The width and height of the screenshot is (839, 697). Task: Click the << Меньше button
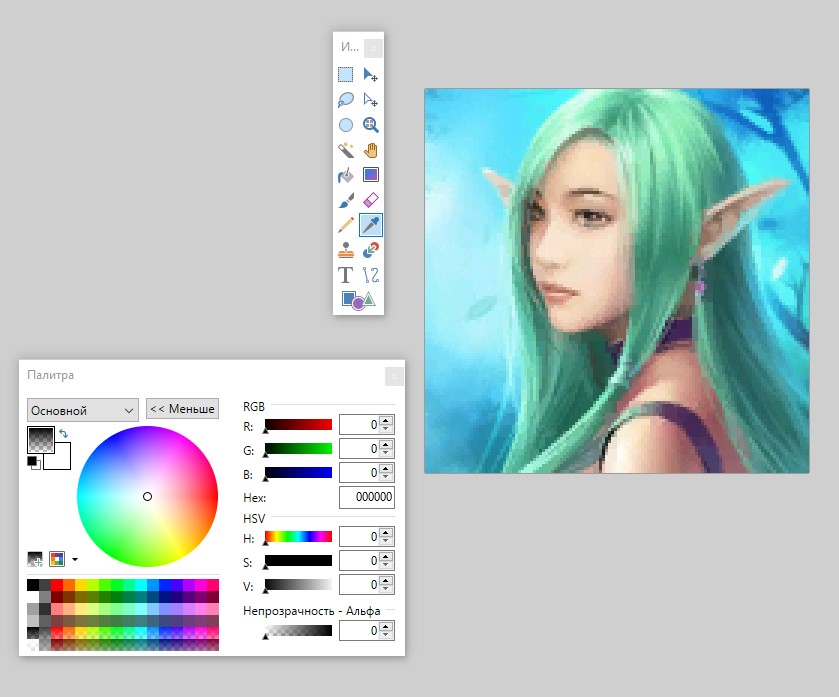(182, 409)
